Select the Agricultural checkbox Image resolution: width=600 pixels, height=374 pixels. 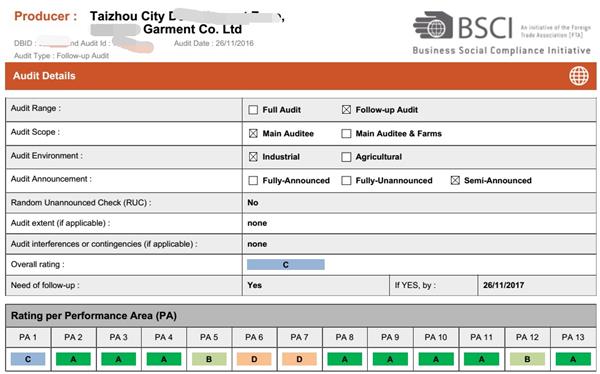[x=346, y=157]
